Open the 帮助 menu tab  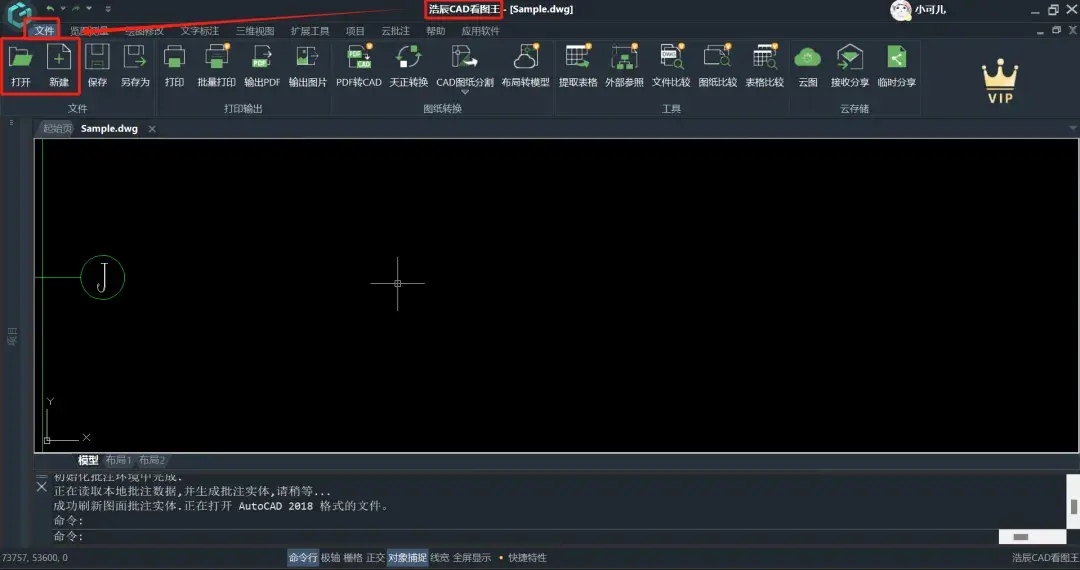tap(435, 31)
